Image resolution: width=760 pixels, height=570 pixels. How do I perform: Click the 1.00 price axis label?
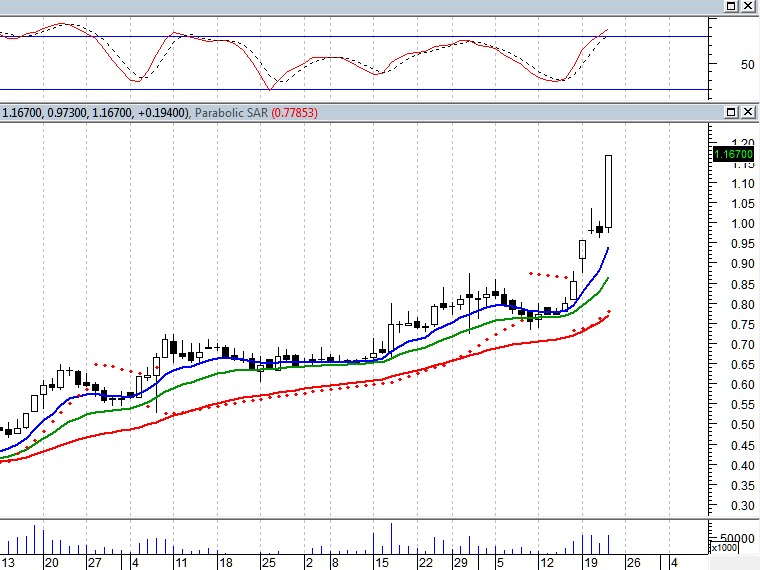coord(729,224)
